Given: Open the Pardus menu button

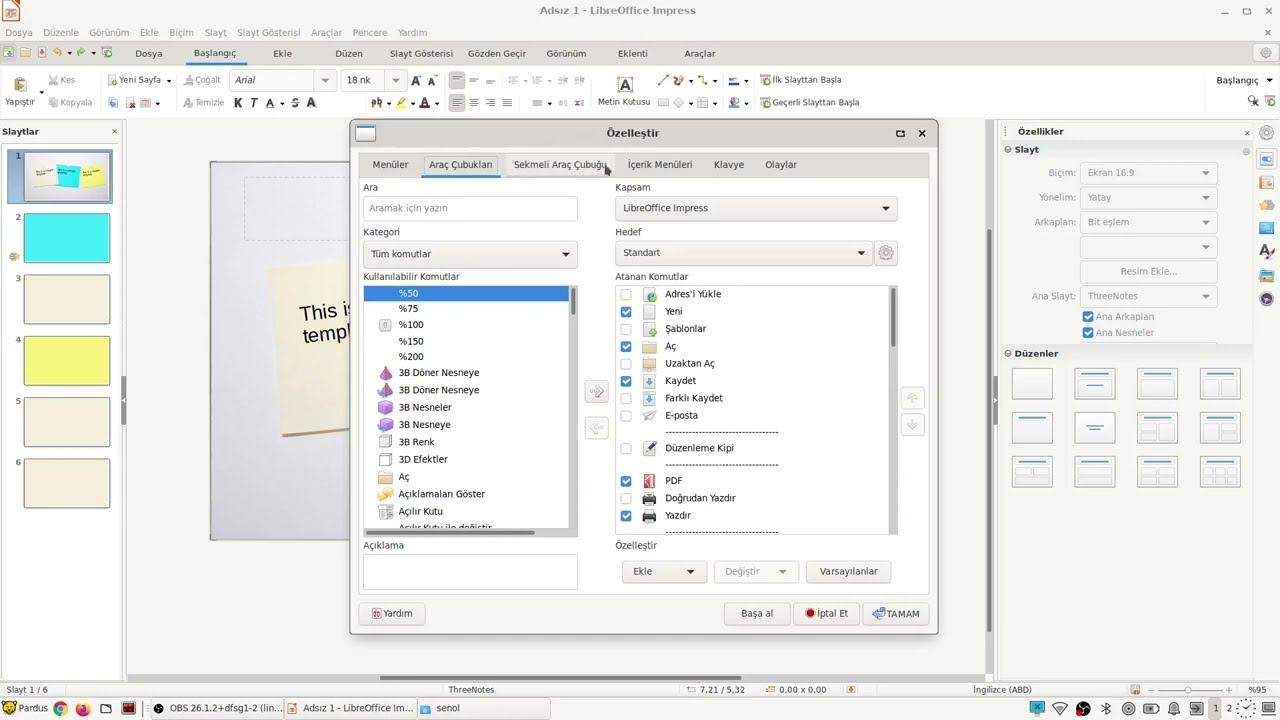Looking at the screenshot, I should tap(25, 708).
